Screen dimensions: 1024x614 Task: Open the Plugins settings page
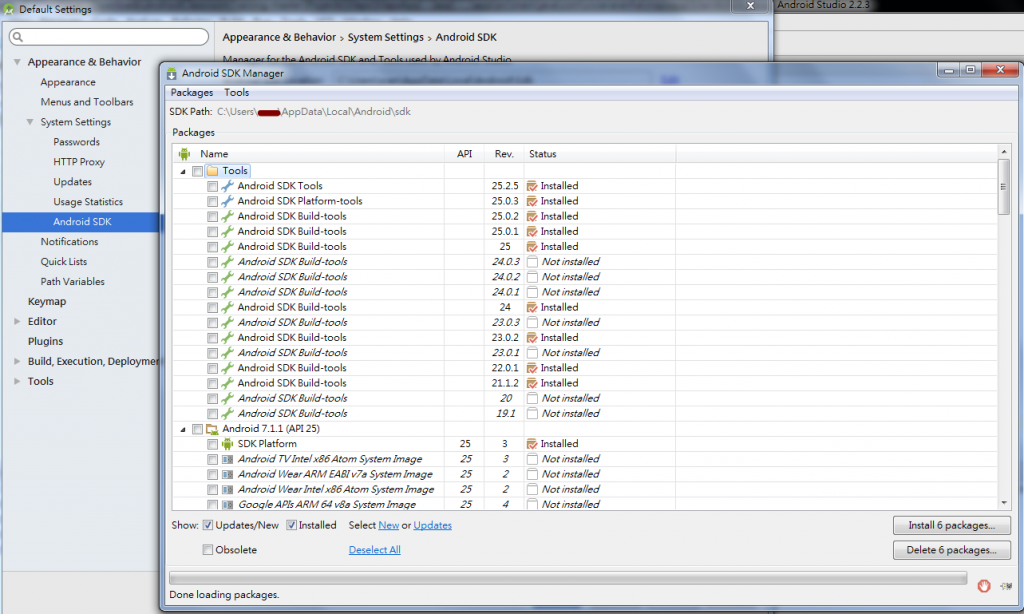(x=46, y=341)
